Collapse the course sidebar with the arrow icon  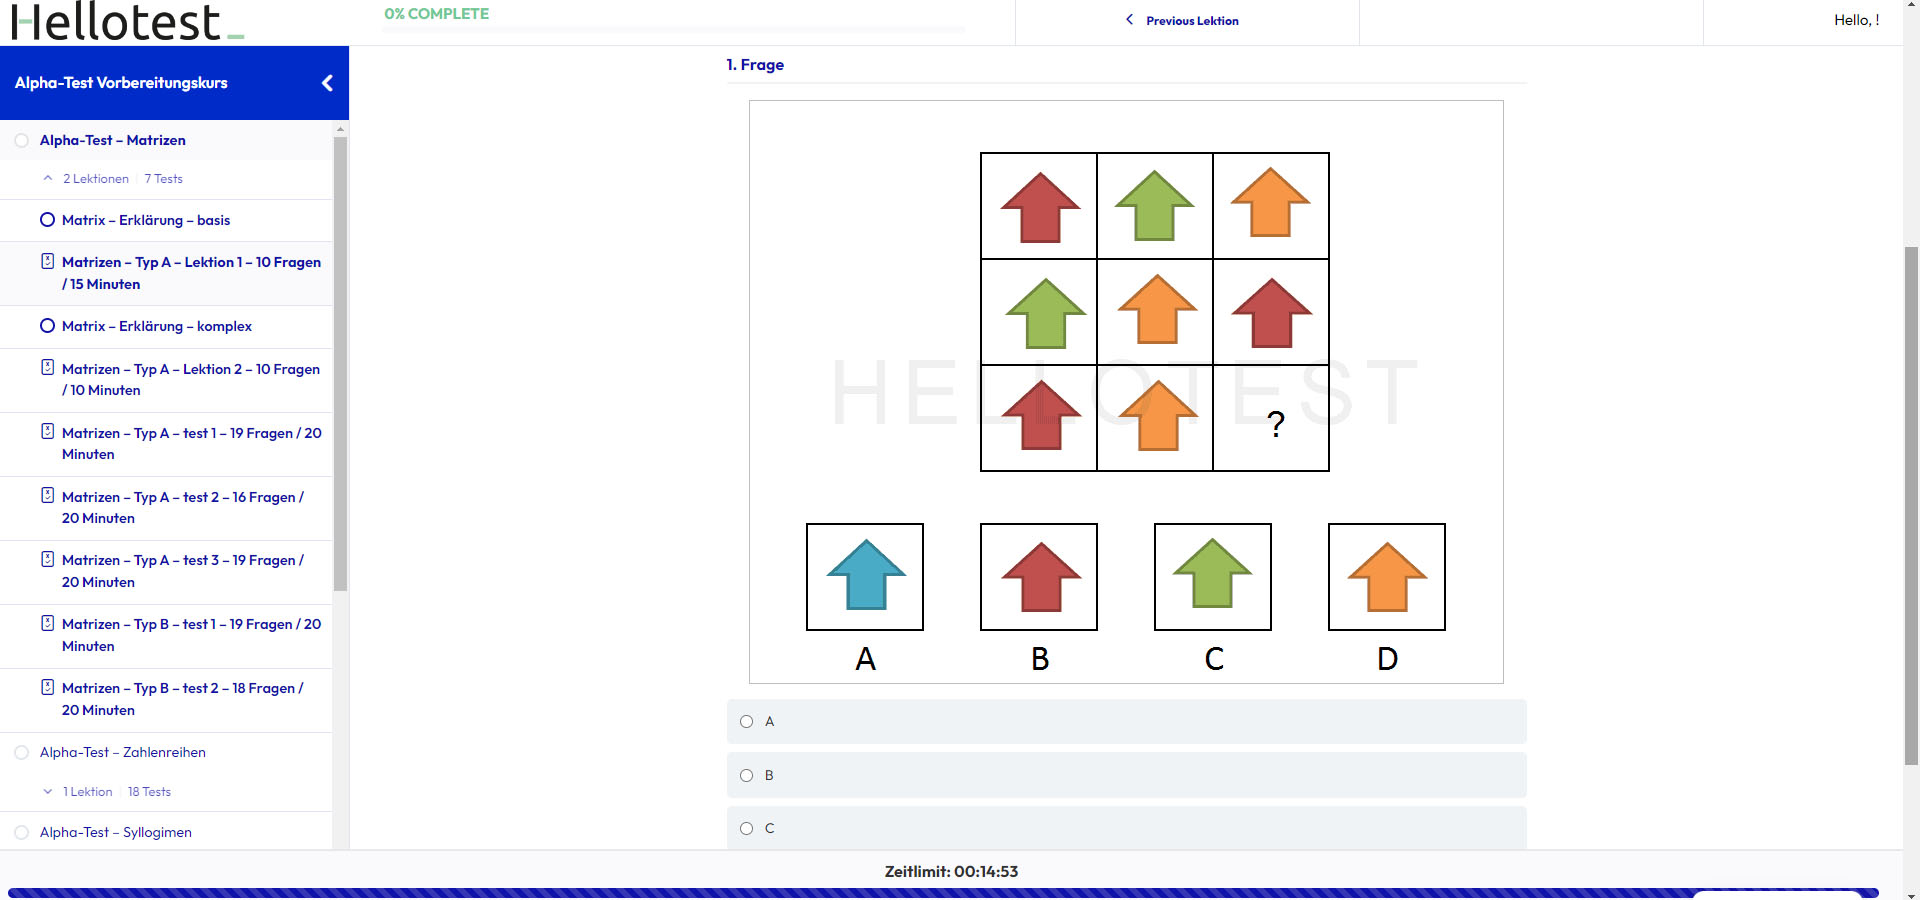point(327,83)
